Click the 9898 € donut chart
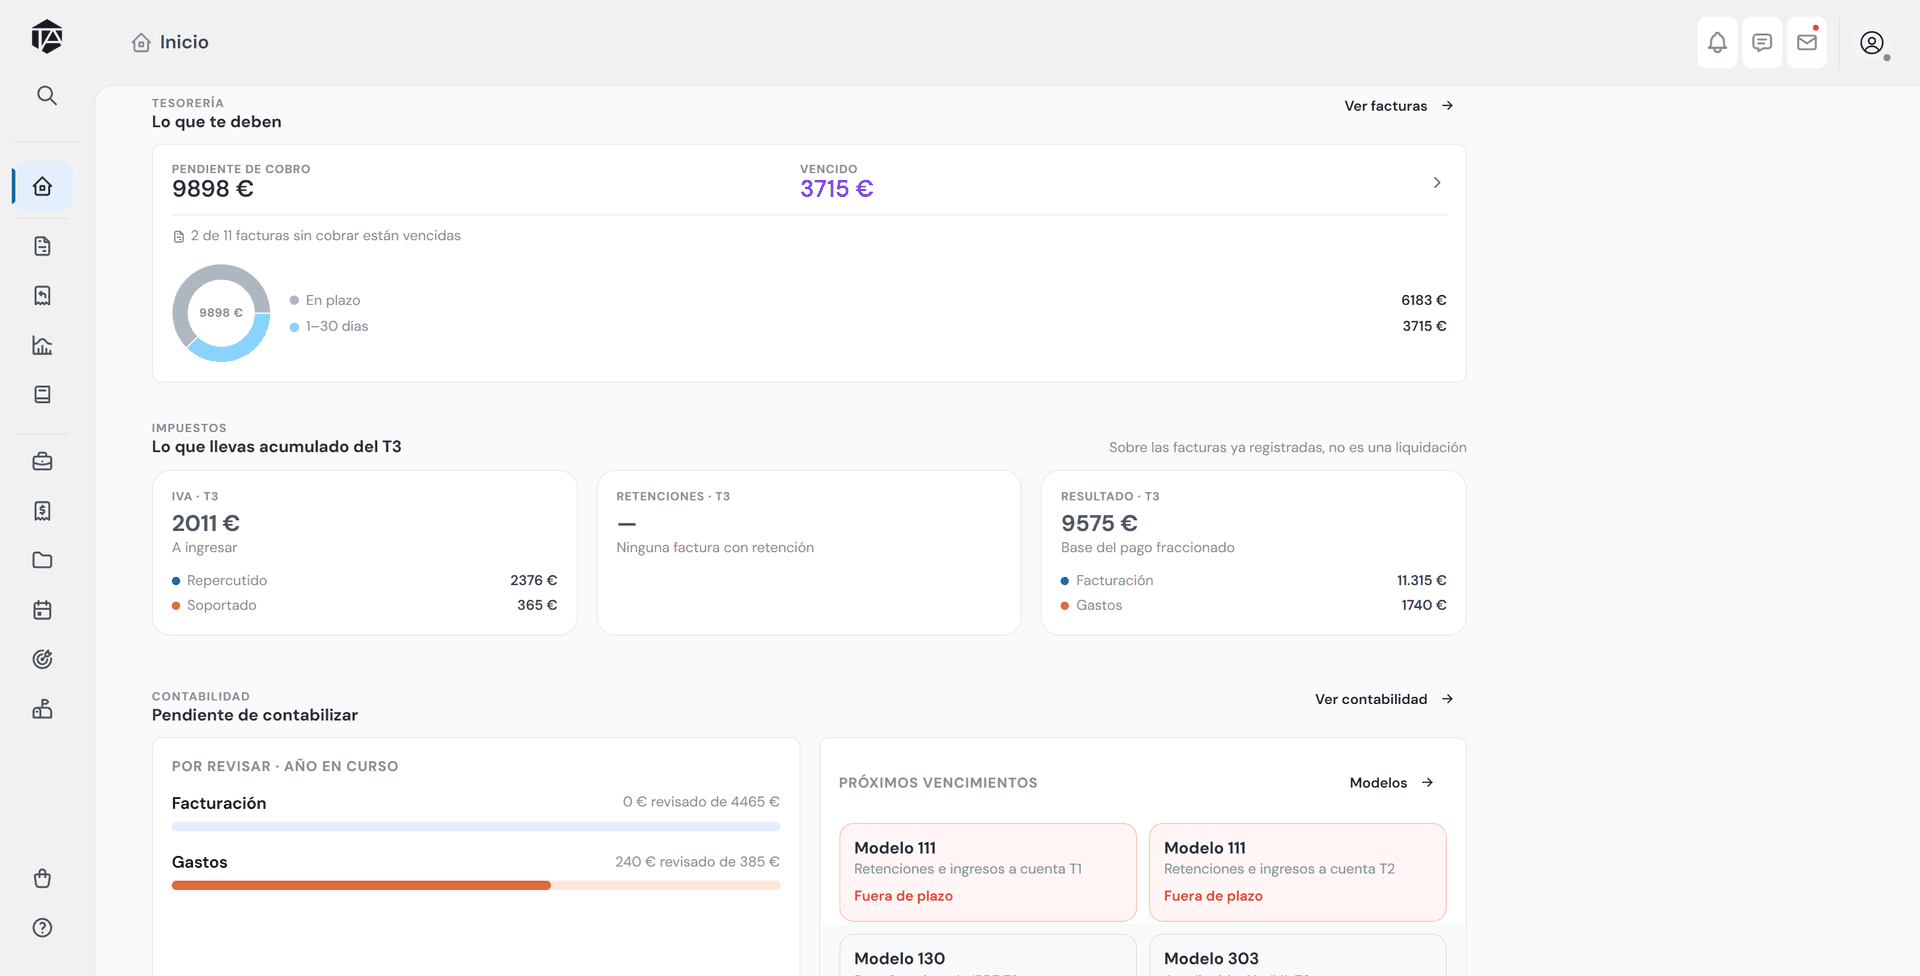1920x976 pixels. click(x=221, y=313)
